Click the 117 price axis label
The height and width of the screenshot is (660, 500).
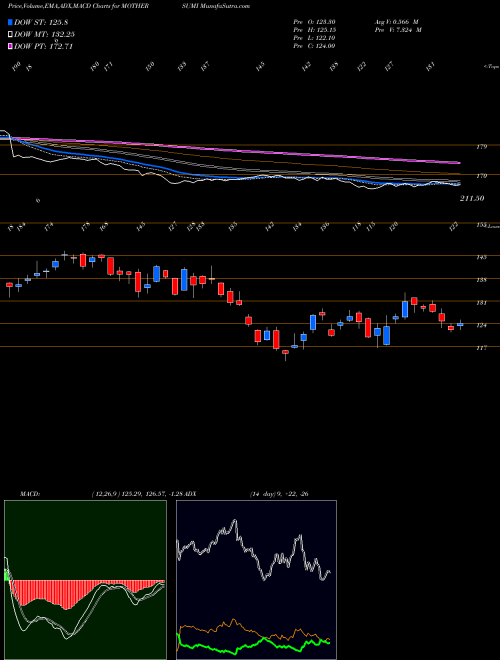[482, 348]
